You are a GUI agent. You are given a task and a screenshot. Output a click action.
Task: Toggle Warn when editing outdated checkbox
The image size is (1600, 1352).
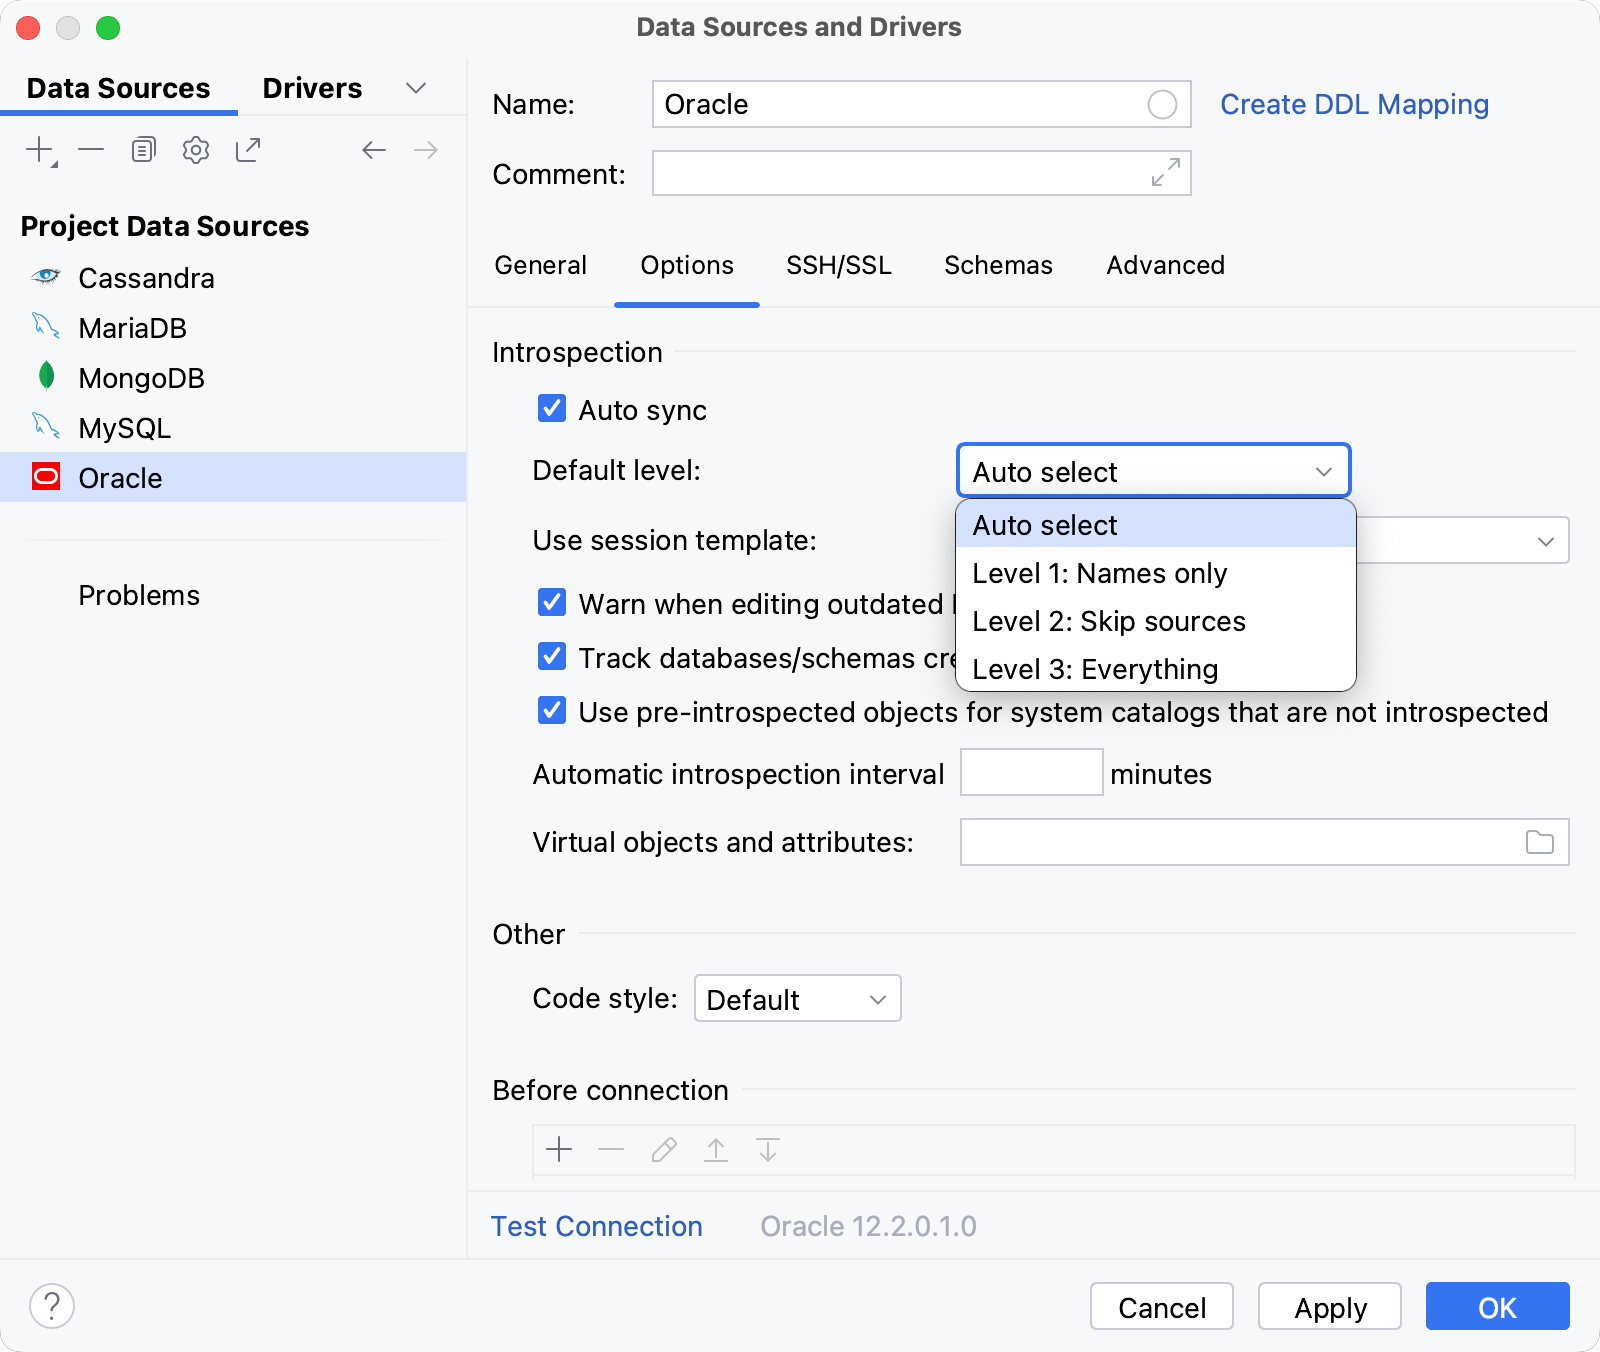(x=552, y=603)
